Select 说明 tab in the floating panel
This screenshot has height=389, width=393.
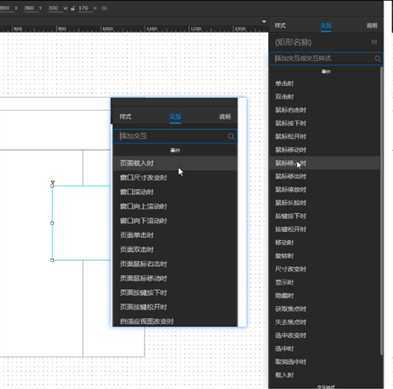coord(225,117)
